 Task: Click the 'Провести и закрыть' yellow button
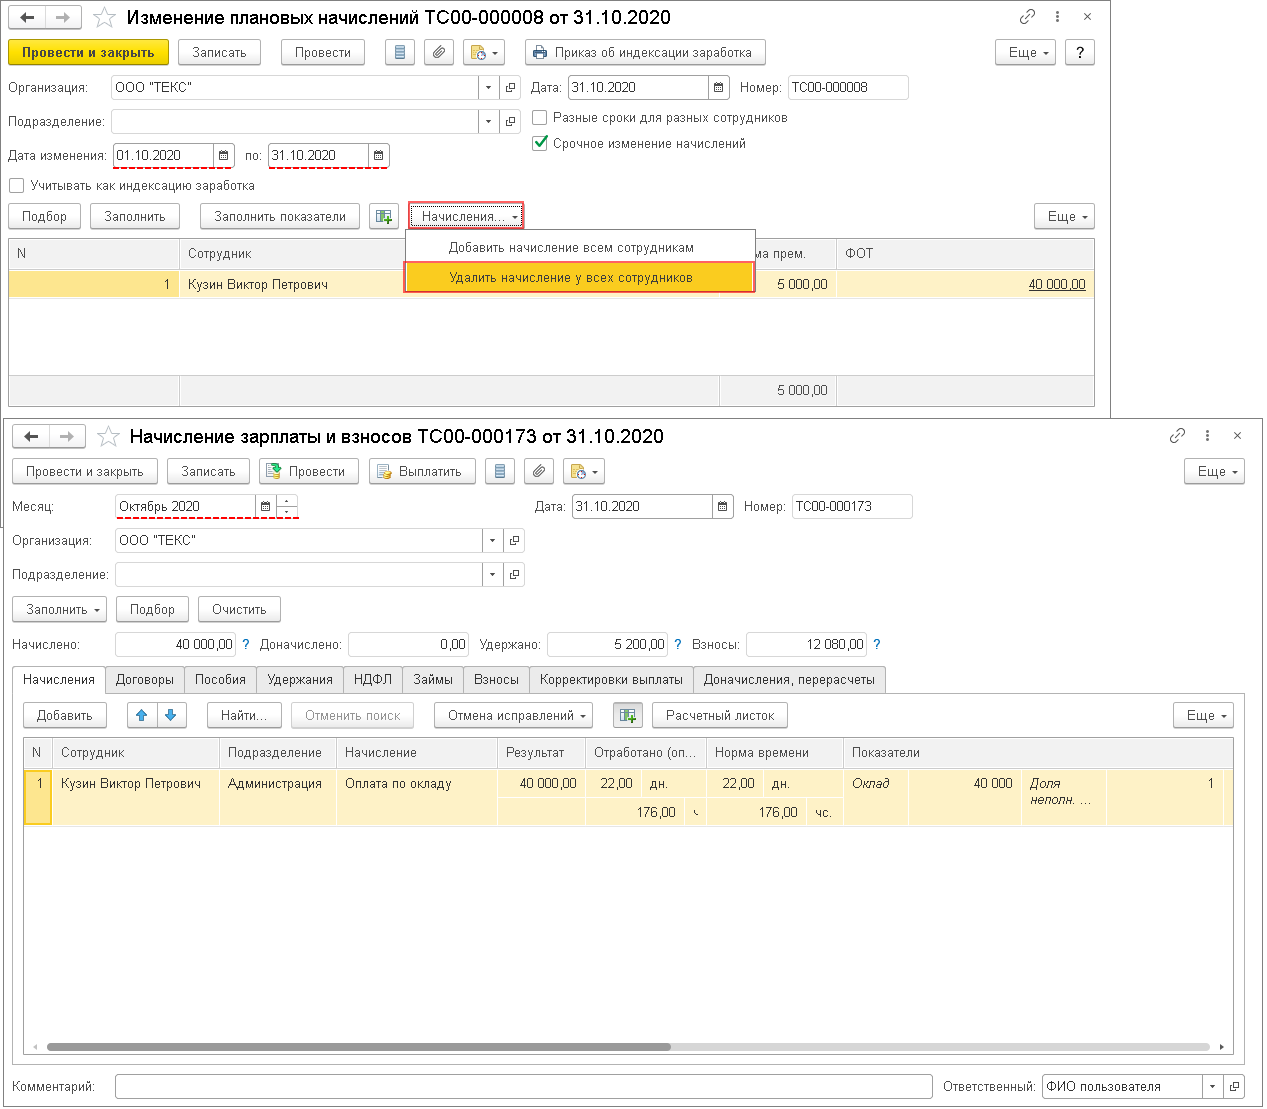[x=88, y=53]
